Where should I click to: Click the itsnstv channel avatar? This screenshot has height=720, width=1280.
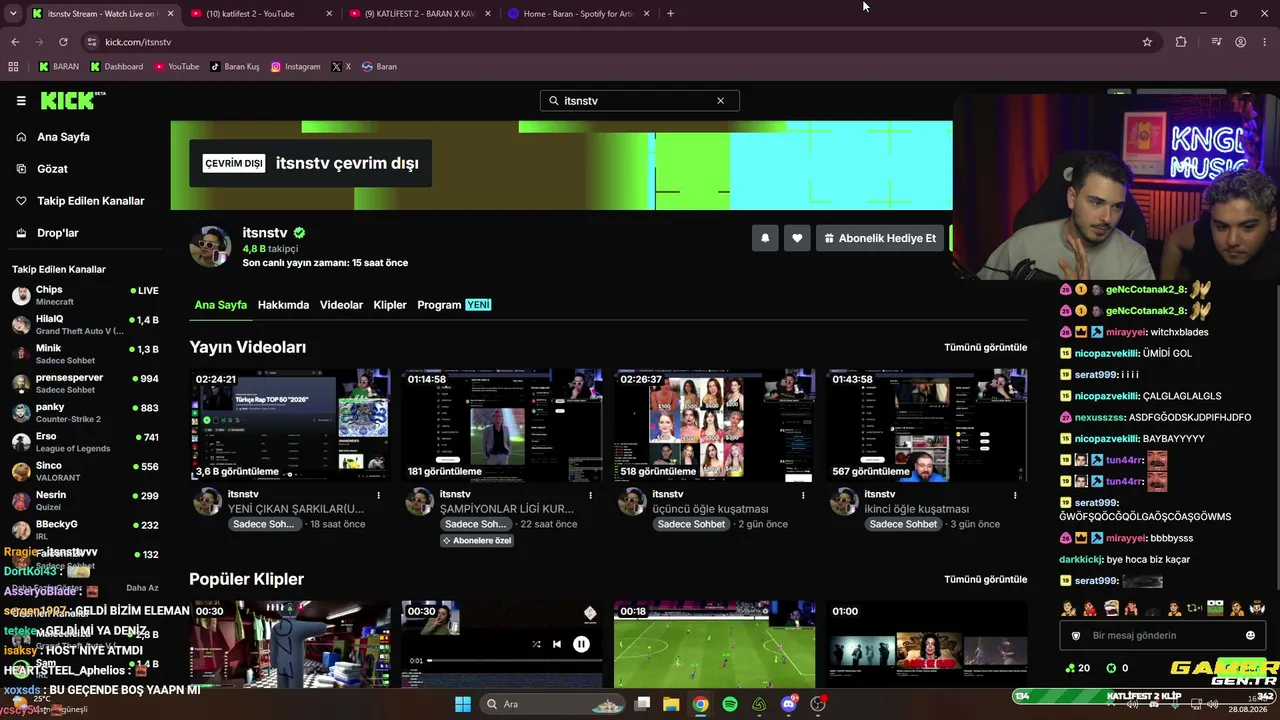click(210, 247)
